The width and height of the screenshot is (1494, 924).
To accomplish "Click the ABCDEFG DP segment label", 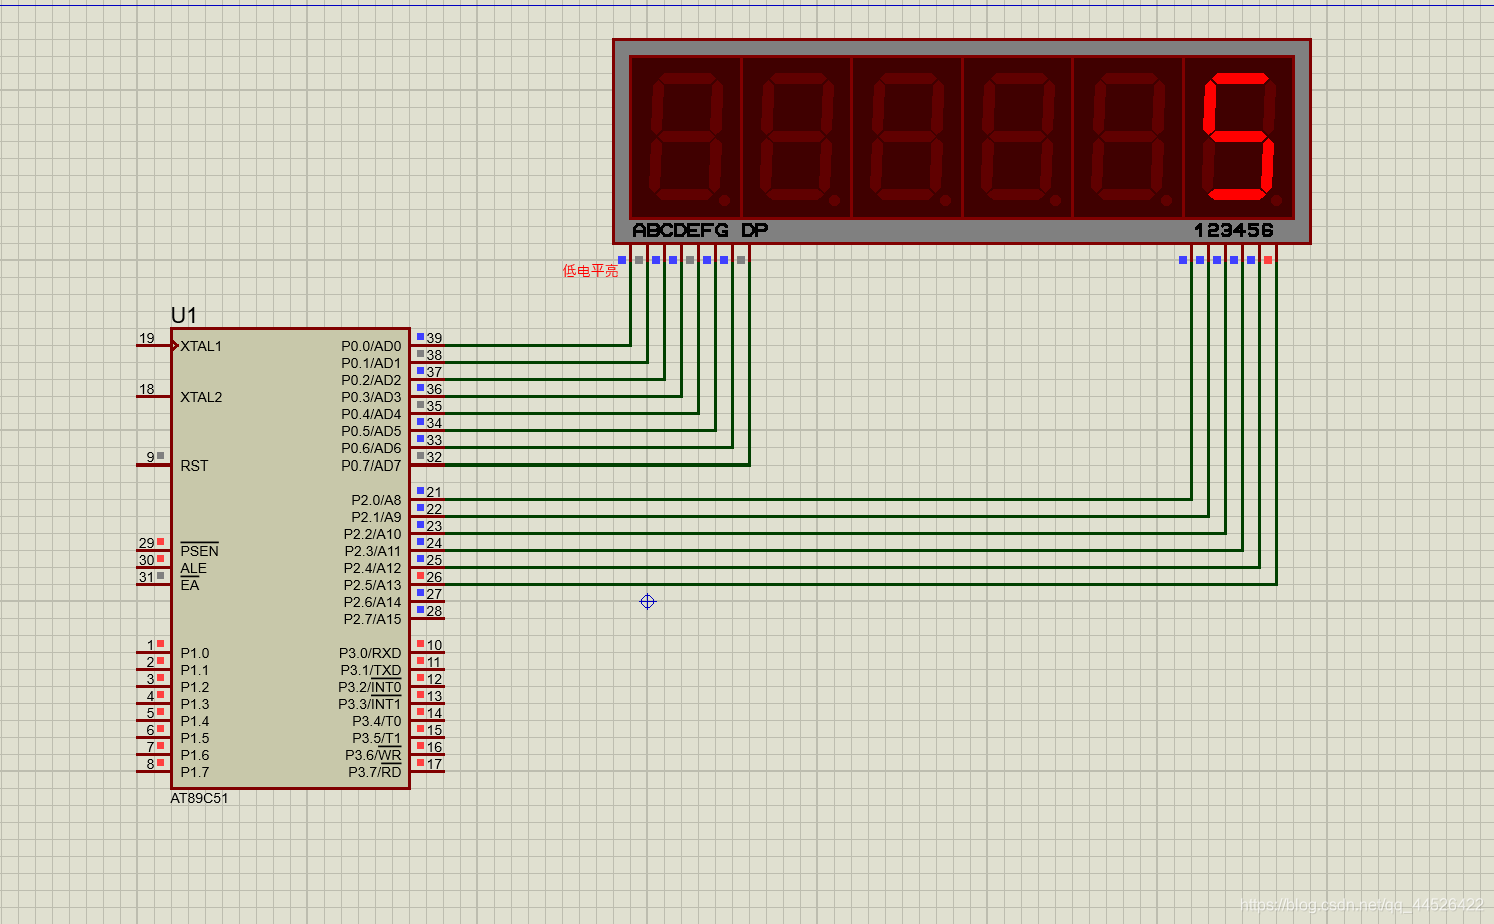I will (700, 230).
